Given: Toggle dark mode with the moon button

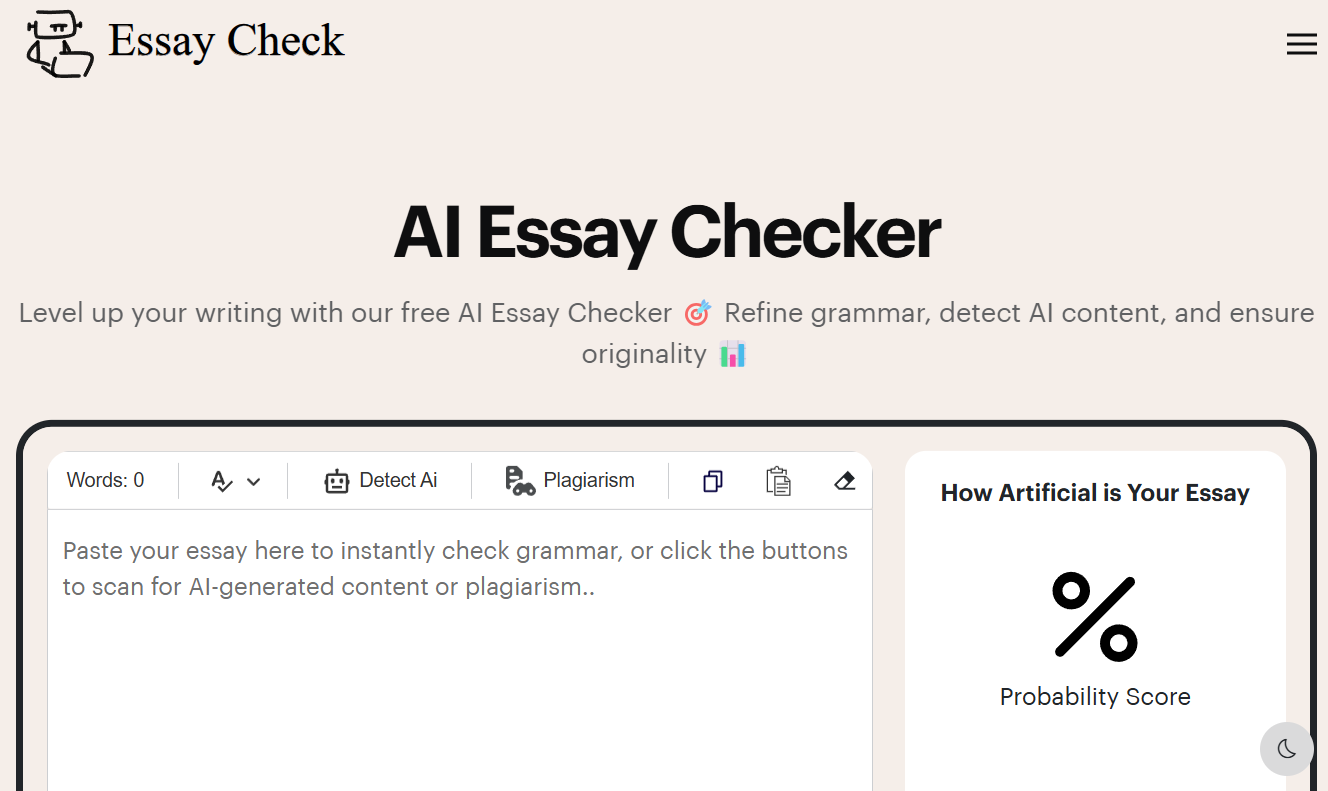Looking at the screenshot, I should pos(1286,749).
